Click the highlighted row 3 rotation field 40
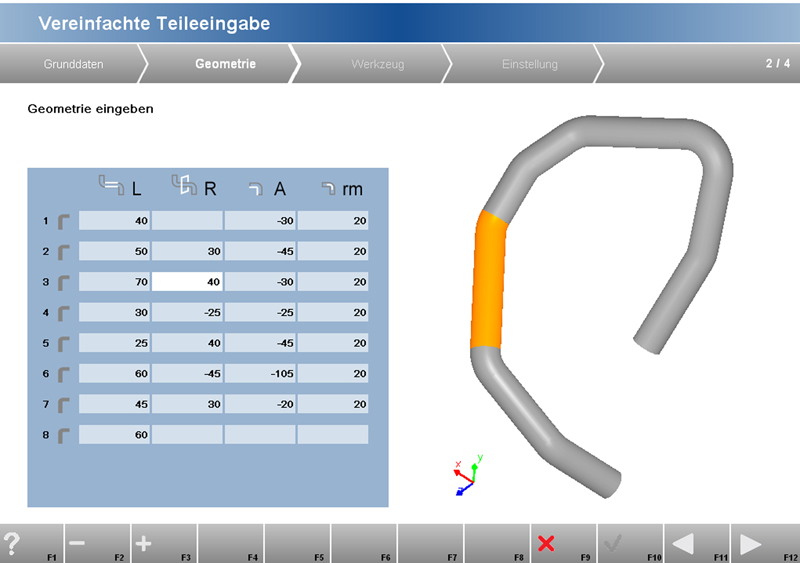Image resolution: width=800 pixels, height=563 pixels. pyautogui.click(x=187, y=282)
